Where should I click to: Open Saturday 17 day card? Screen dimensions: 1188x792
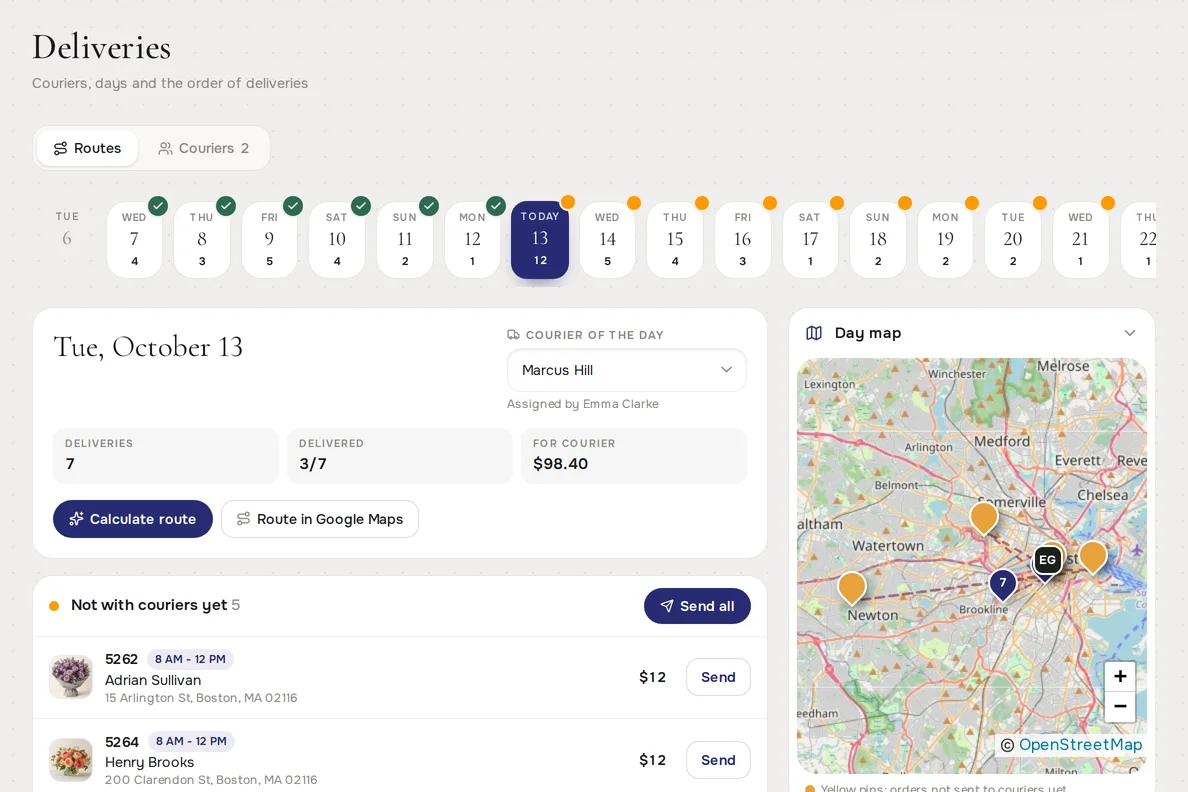point(810,239)
